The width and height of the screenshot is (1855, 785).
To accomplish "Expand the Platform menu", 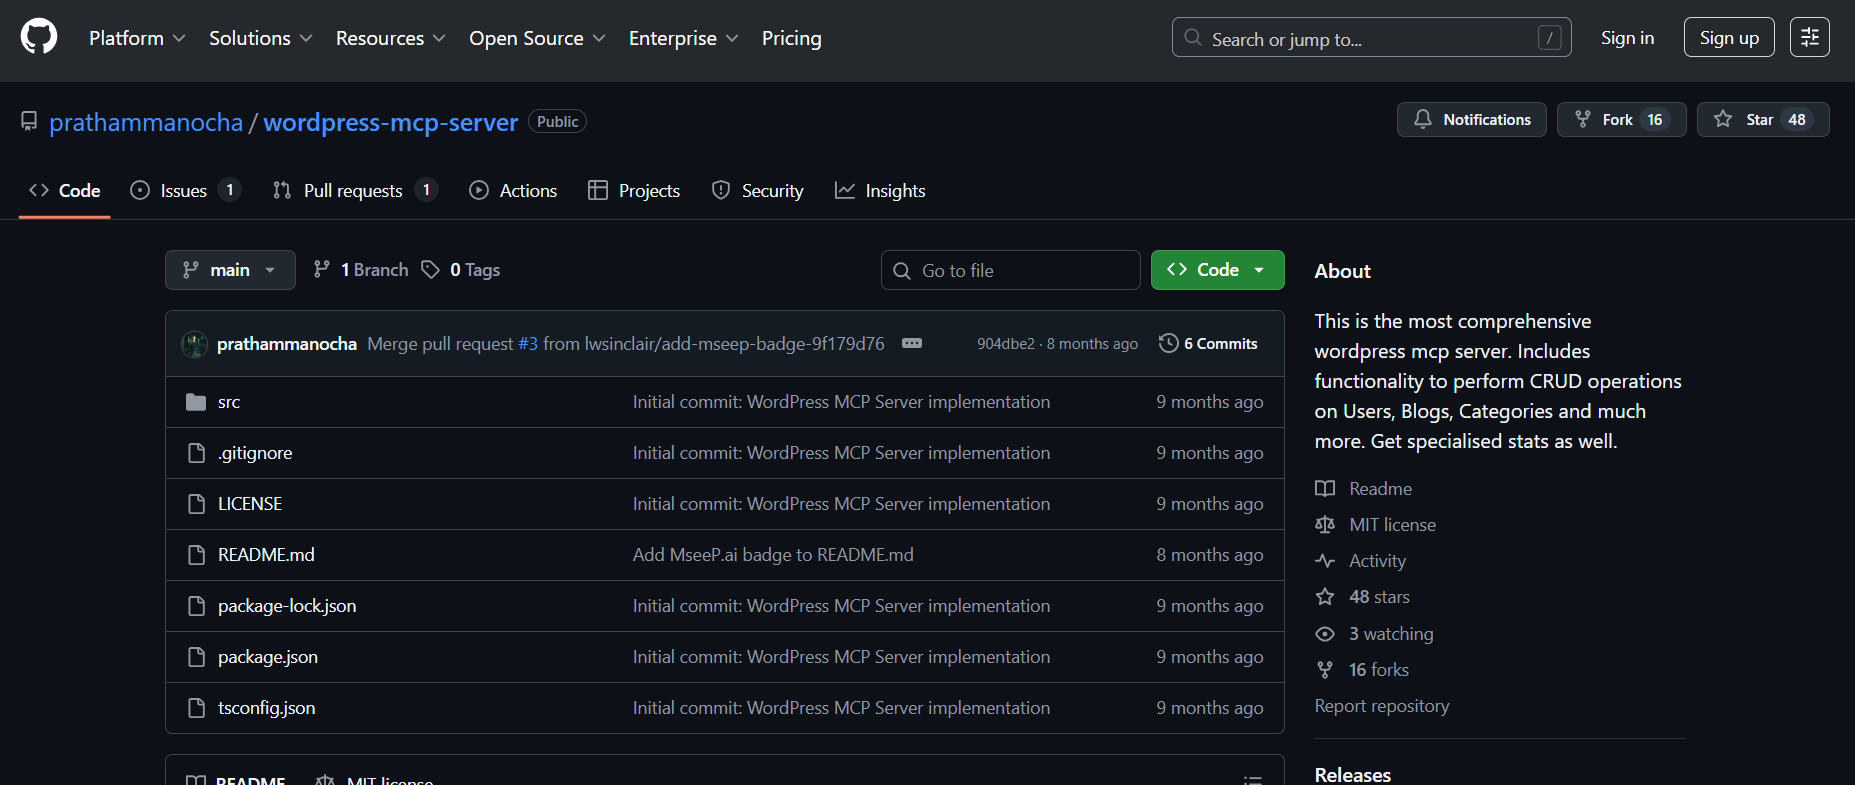I will coord(137,38).
